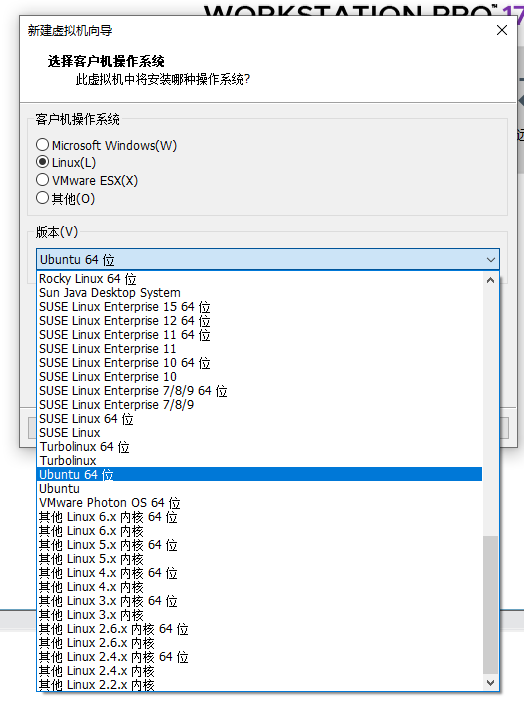Click the dropdown list scrollbar thumb
The height and width of the screenshot is (706, 524).
(490, 605)
